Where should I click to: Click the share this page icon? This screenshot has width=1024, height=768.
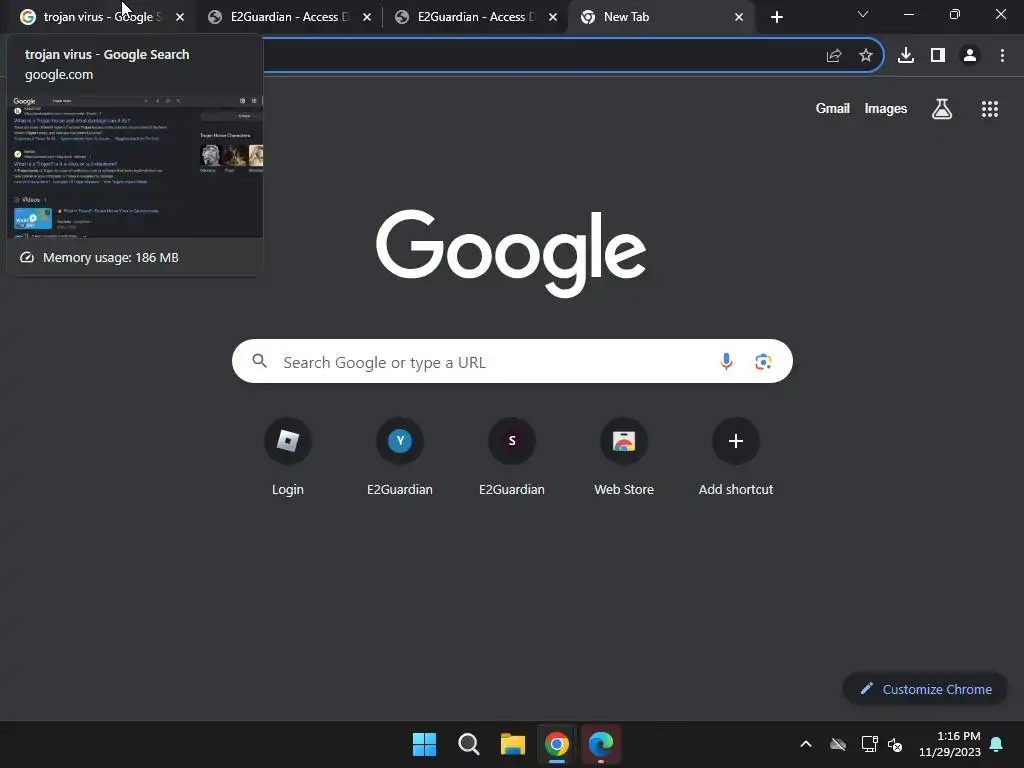(834, 56)
